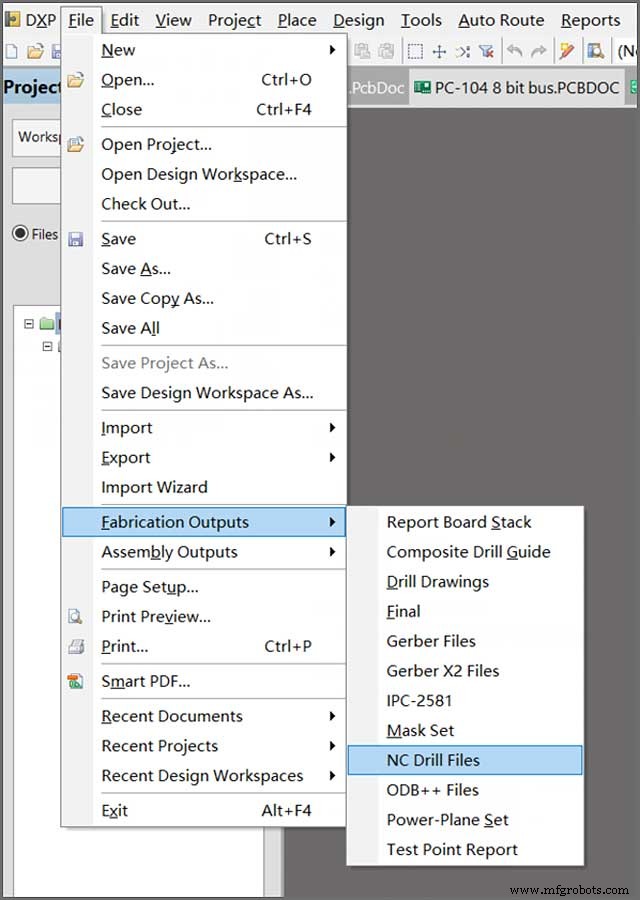This screenshot has width=640, height=900.
Task: Click the Select Inside Area rectangle tool
Action: coord(415,51)
